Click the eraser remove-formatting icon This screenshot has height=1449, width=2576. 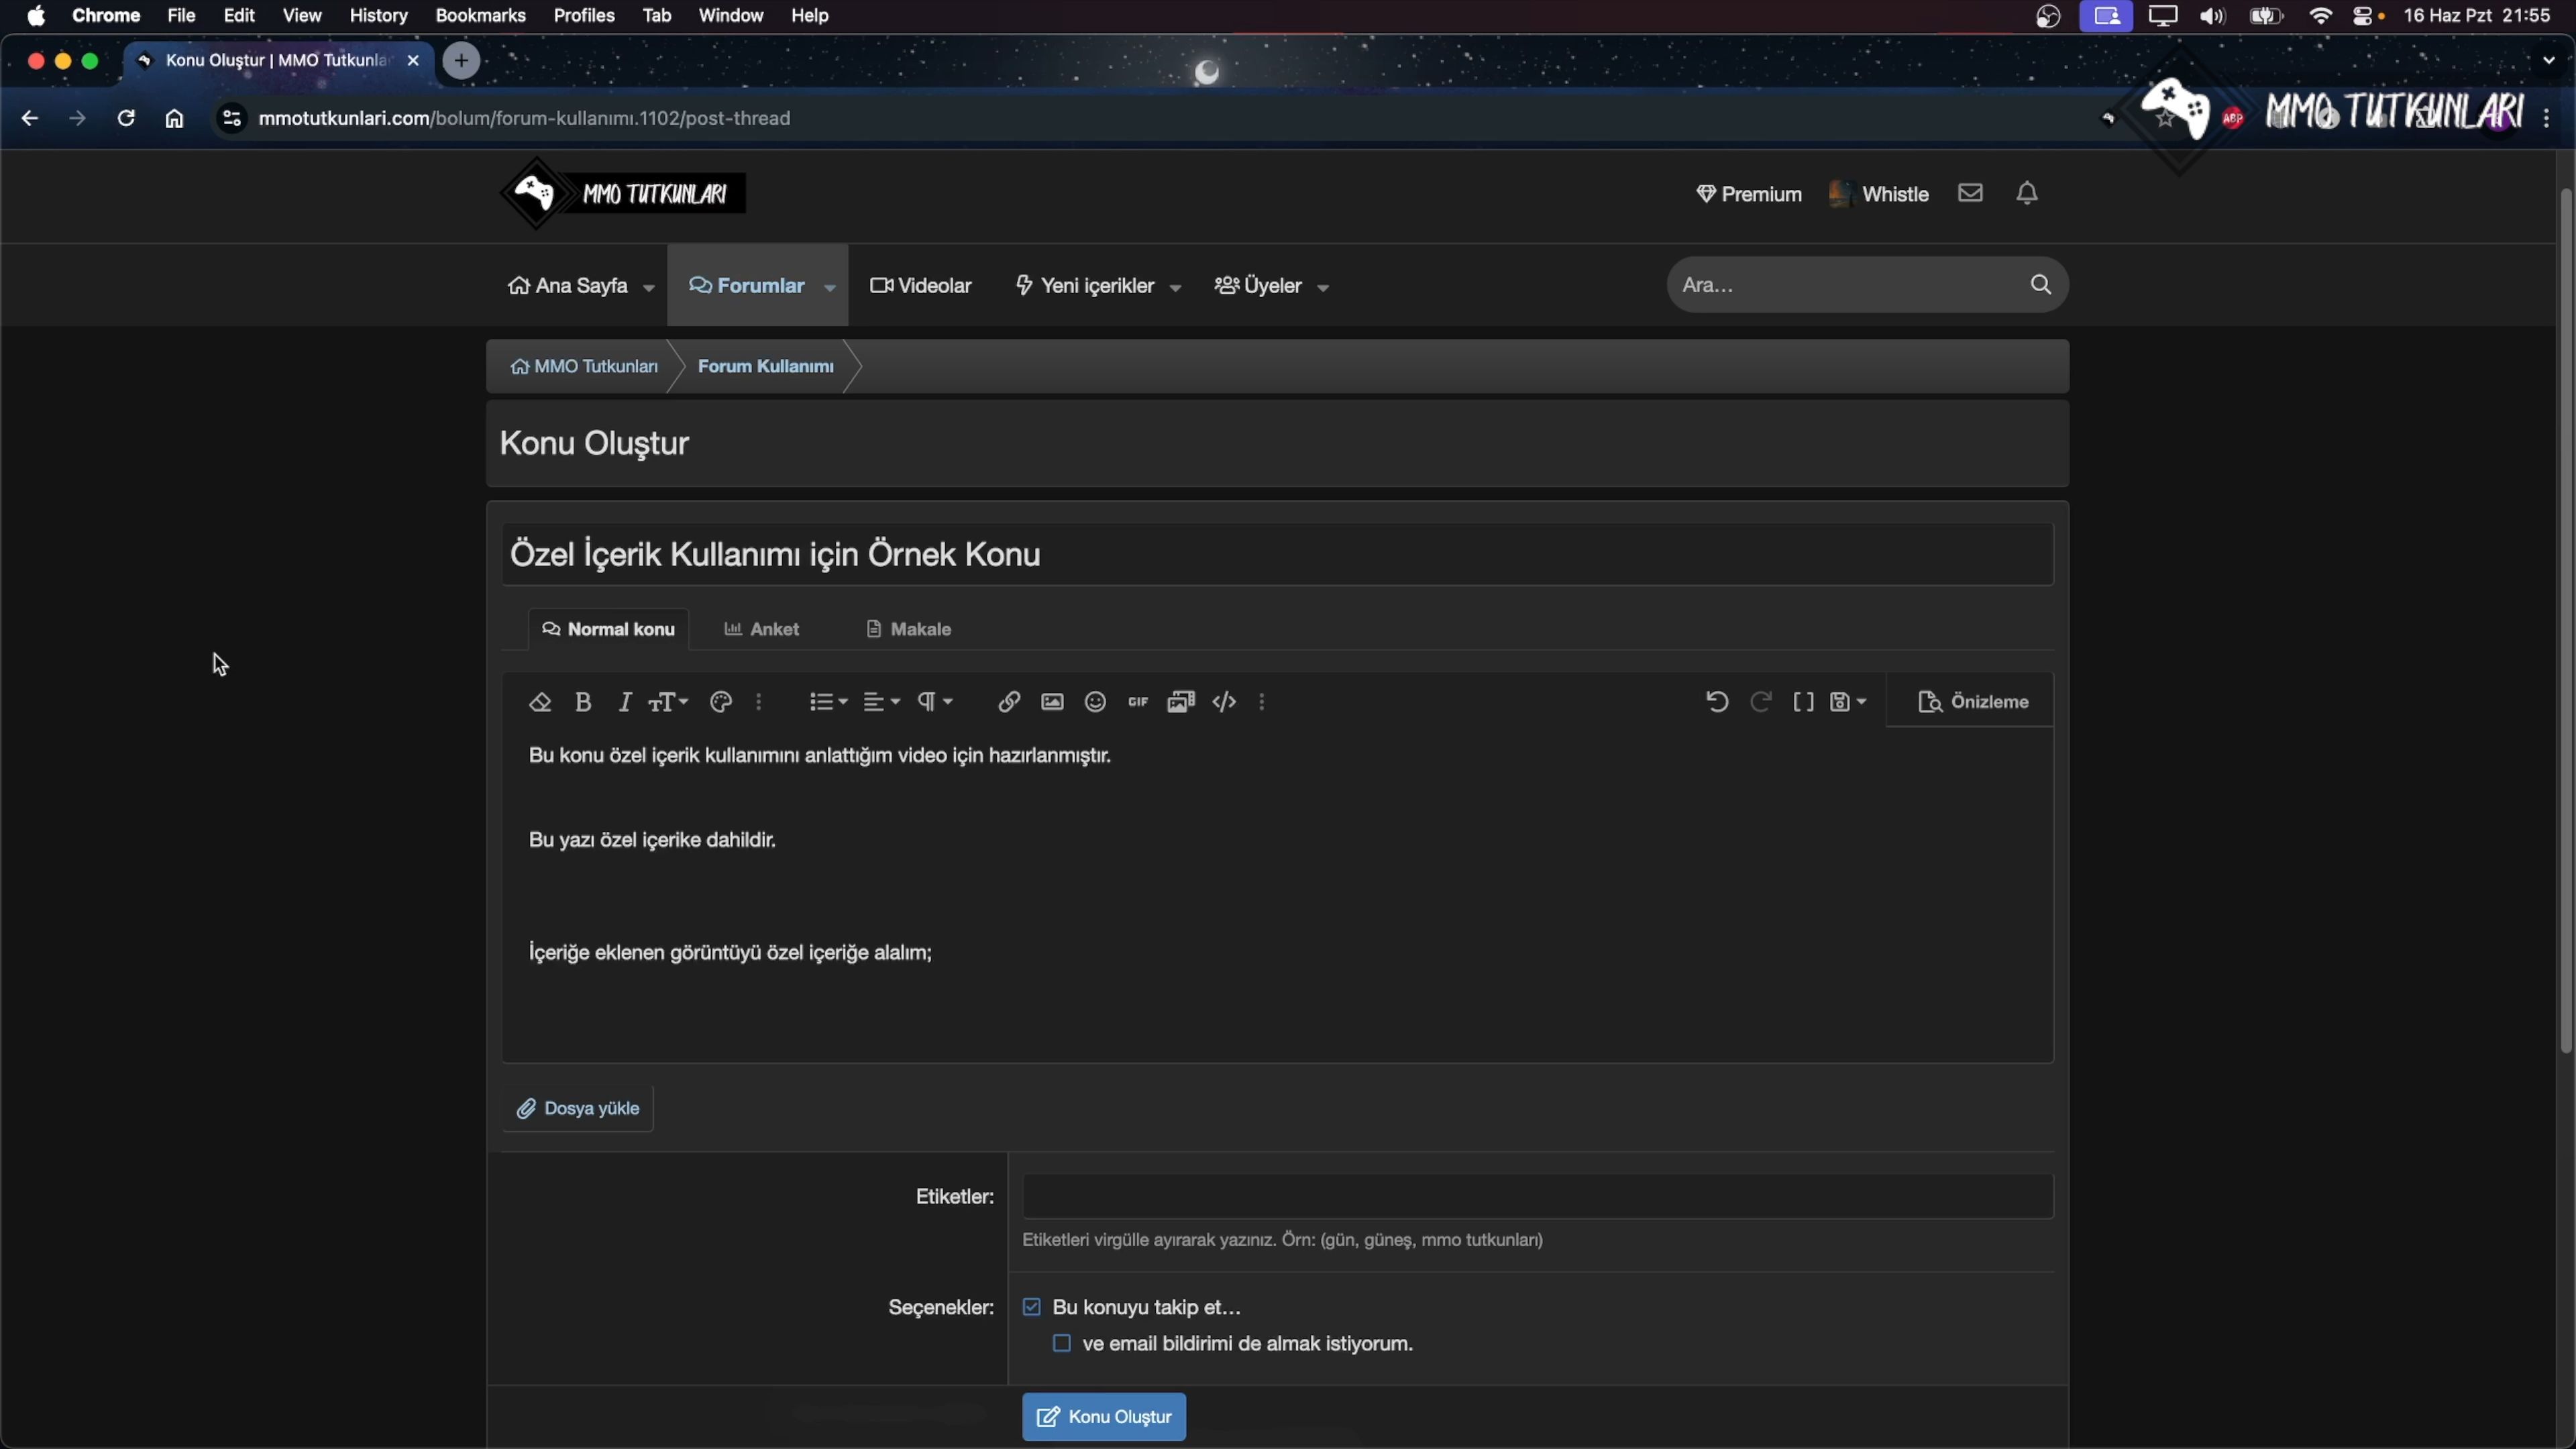(540, 702)
